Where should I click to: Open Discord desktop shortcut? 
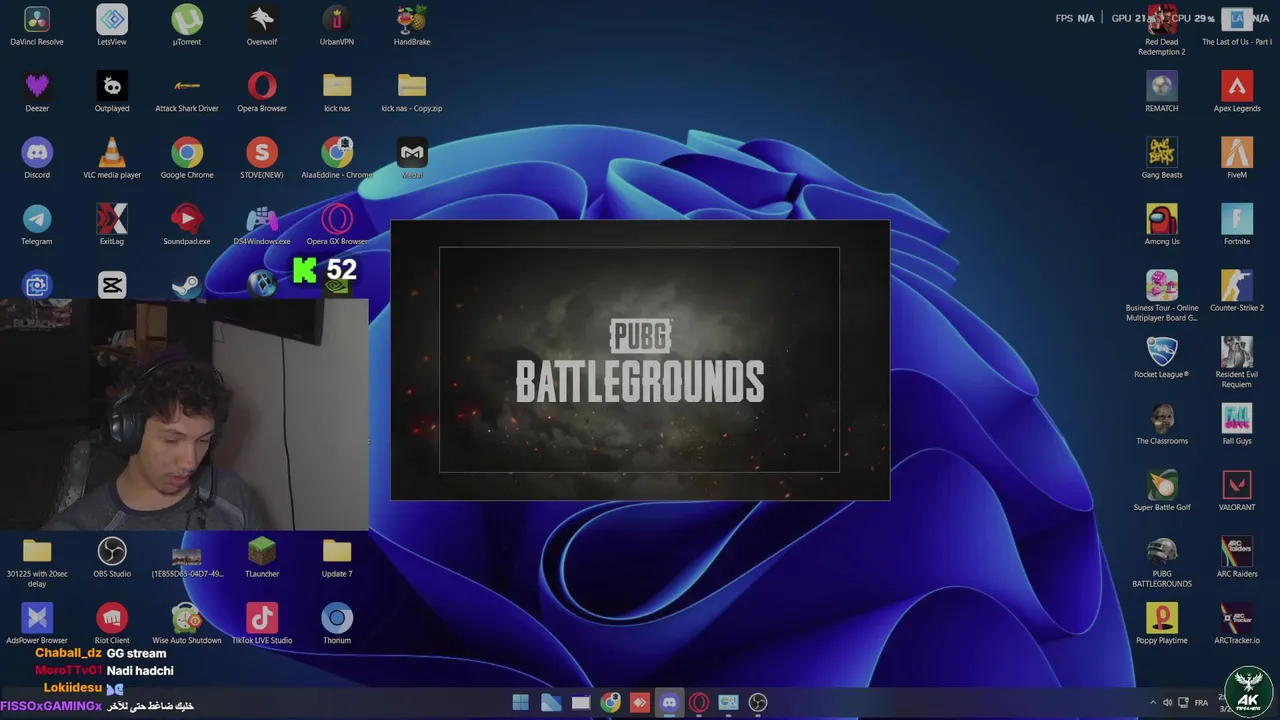(x=37, y=159)
